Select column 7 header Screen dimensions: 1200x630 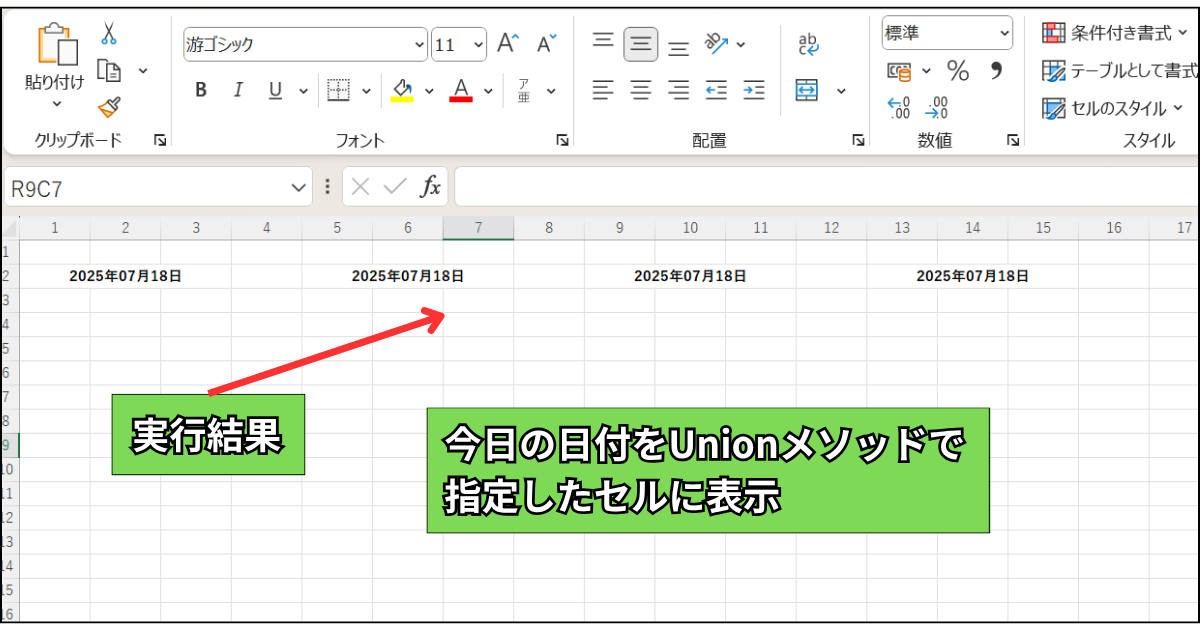pyautogui.click(x=478, y=228)
